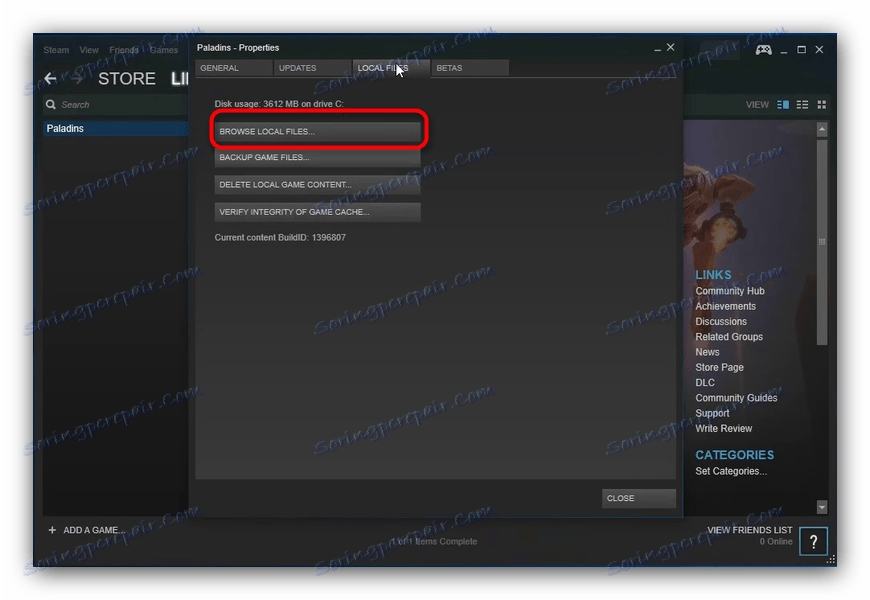Open DLC link
The image size is (870, 600).
tap(705, 382)
